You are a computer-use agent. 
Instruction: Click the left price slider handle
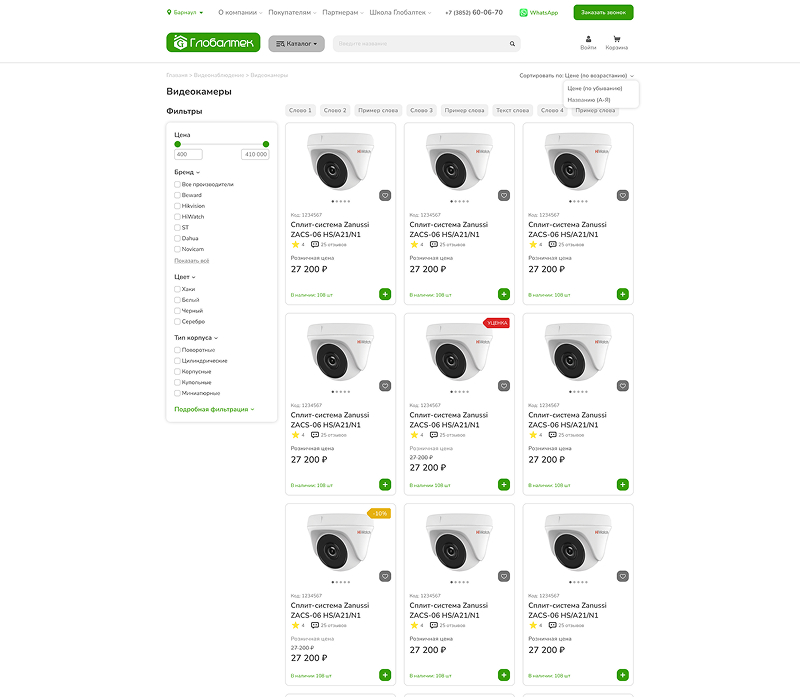click(x=178, y=144)
